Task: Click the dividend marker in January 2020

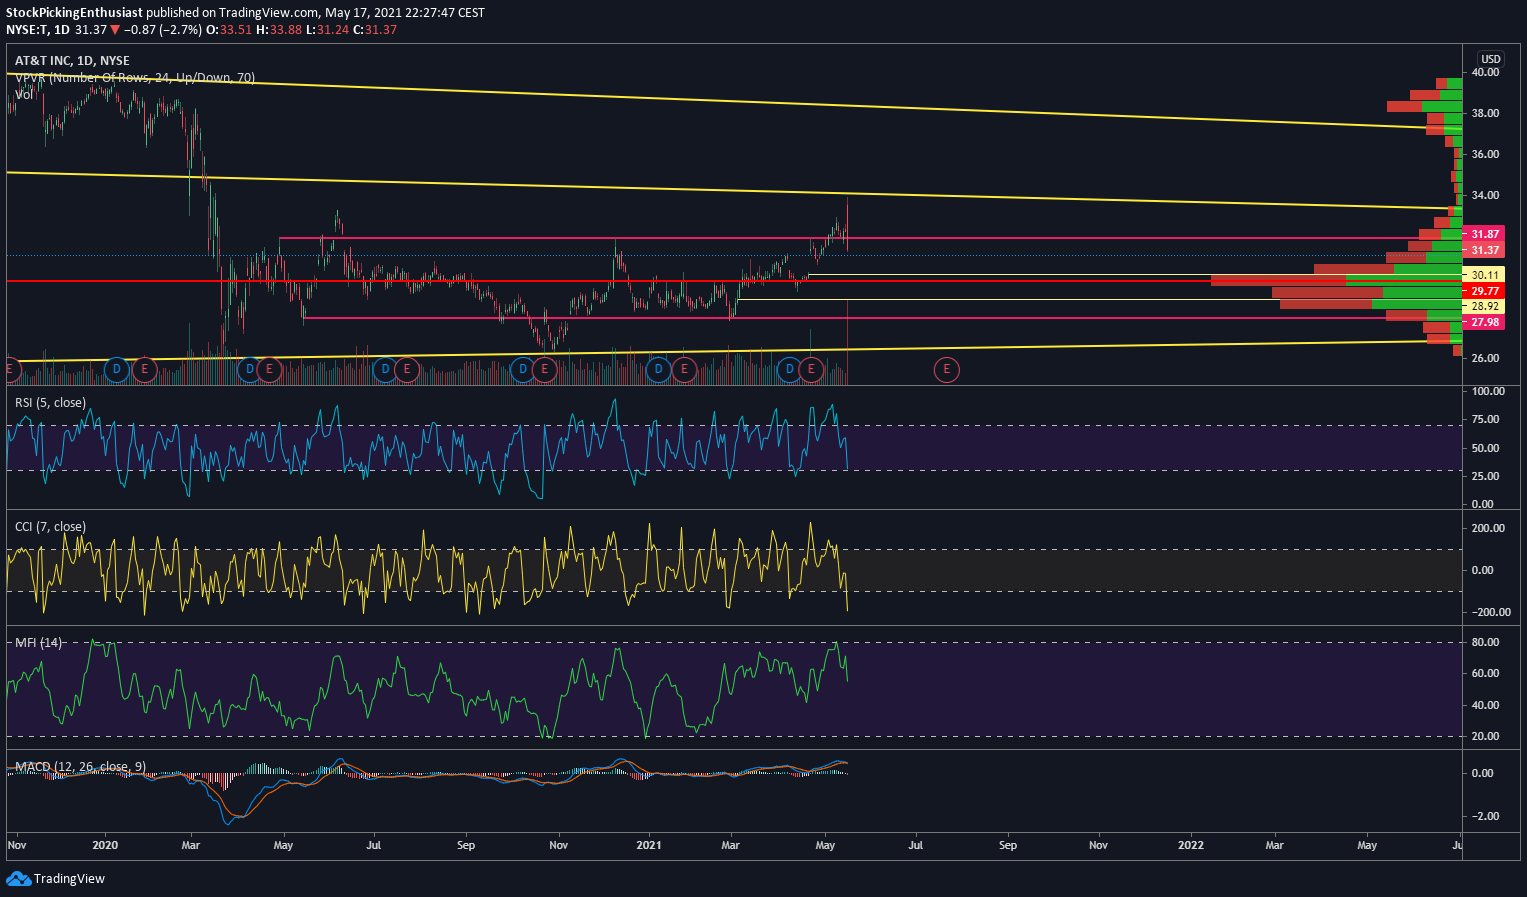Action: 116,370
